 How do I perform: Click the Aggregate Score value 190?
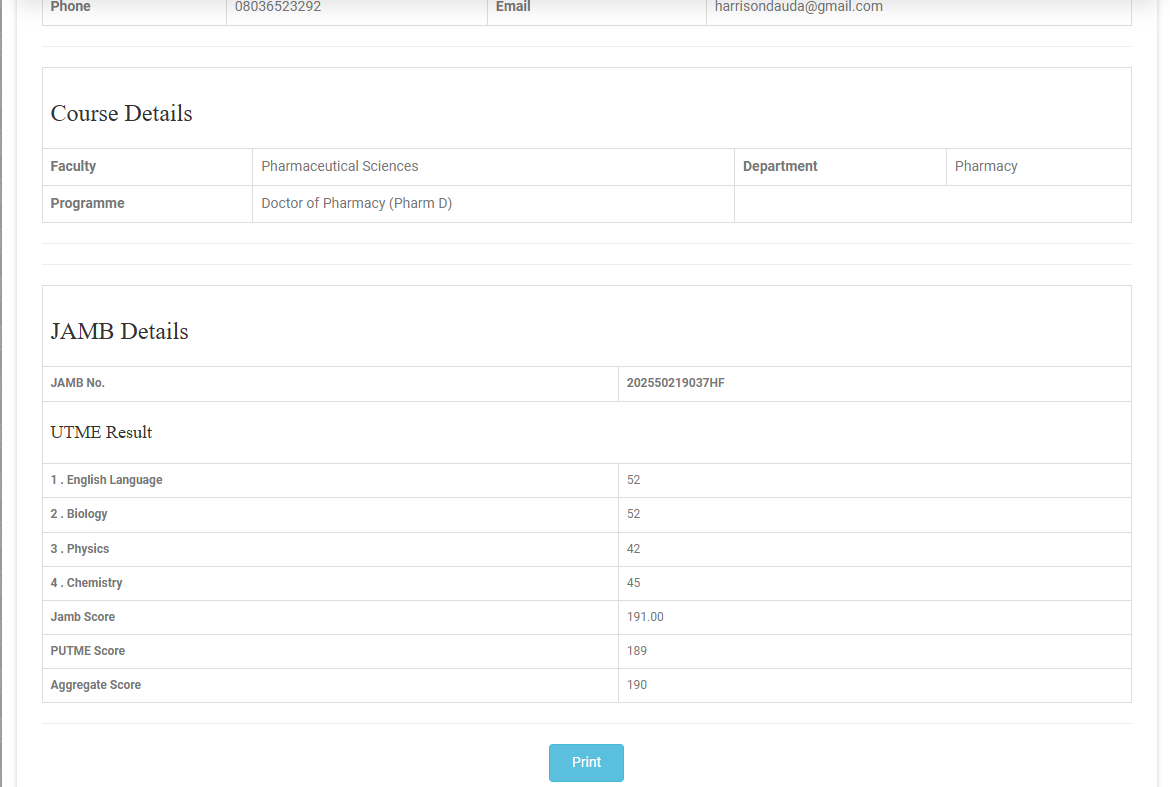coord(637,685)
